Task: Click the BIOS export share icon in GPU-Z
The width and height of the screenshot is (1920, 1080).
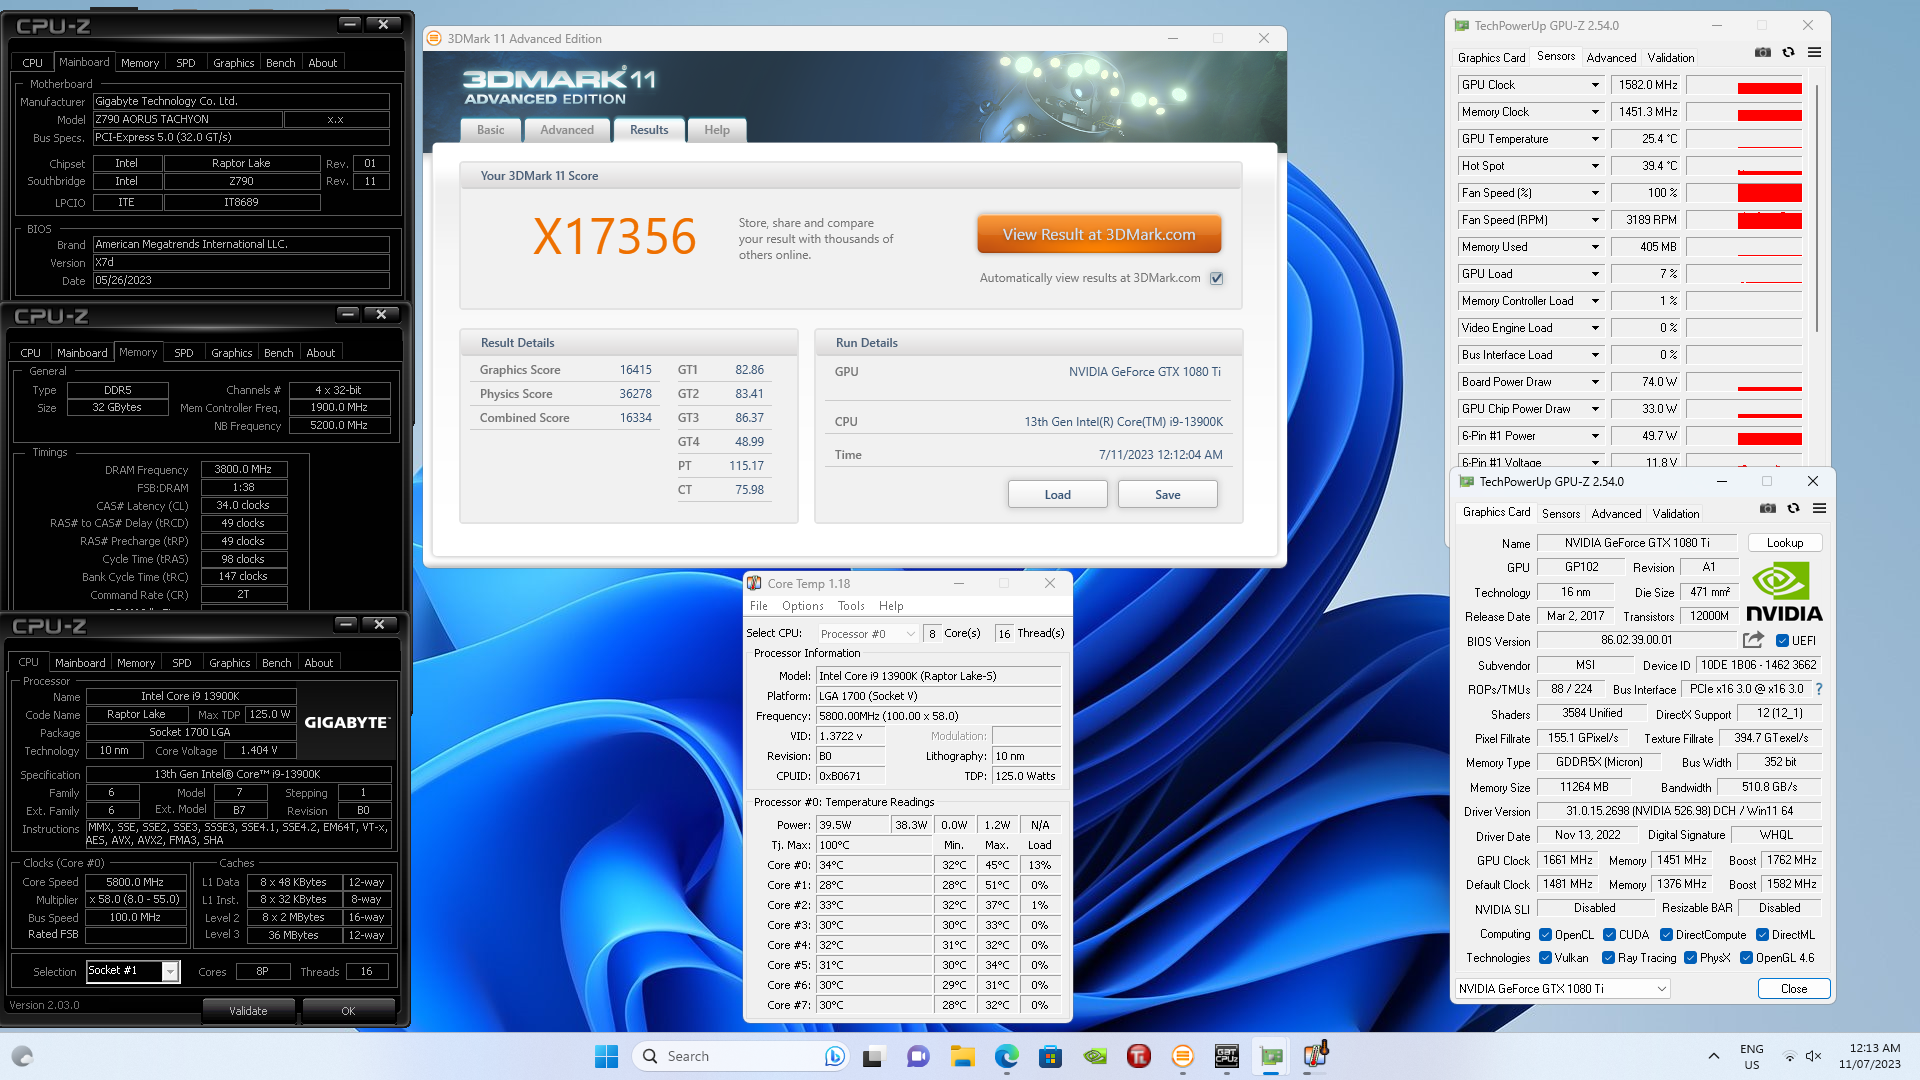Action: pyautogui.click(x=1753, y=640)
